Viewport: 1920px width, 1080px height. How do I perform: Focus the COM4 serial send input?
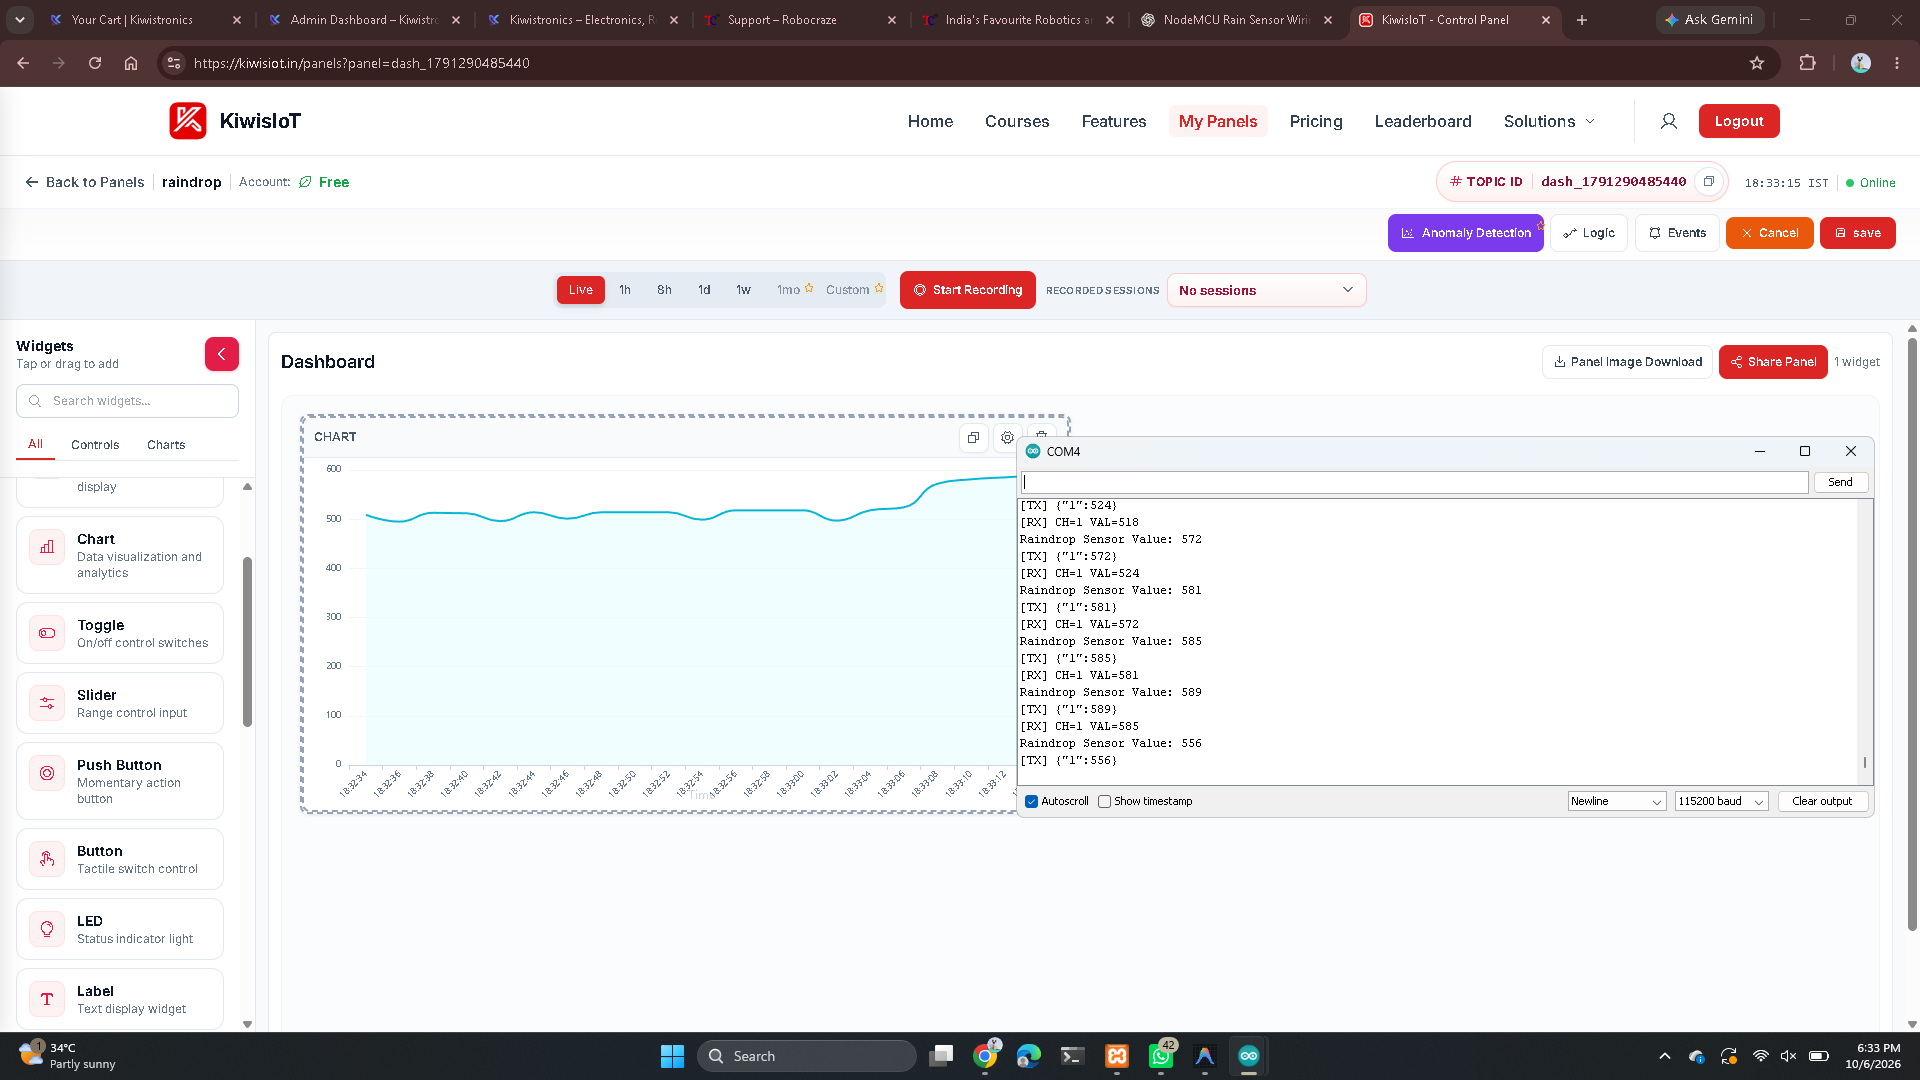(x=1414, y=482)
